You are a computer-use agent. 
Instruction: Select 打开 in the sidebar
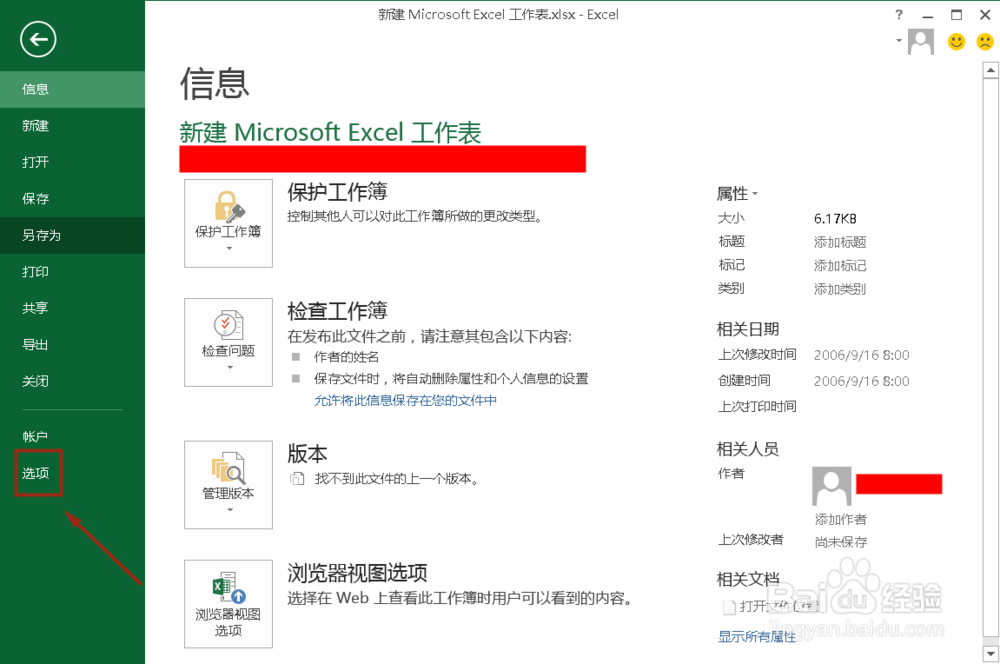(x=73, y=162)
